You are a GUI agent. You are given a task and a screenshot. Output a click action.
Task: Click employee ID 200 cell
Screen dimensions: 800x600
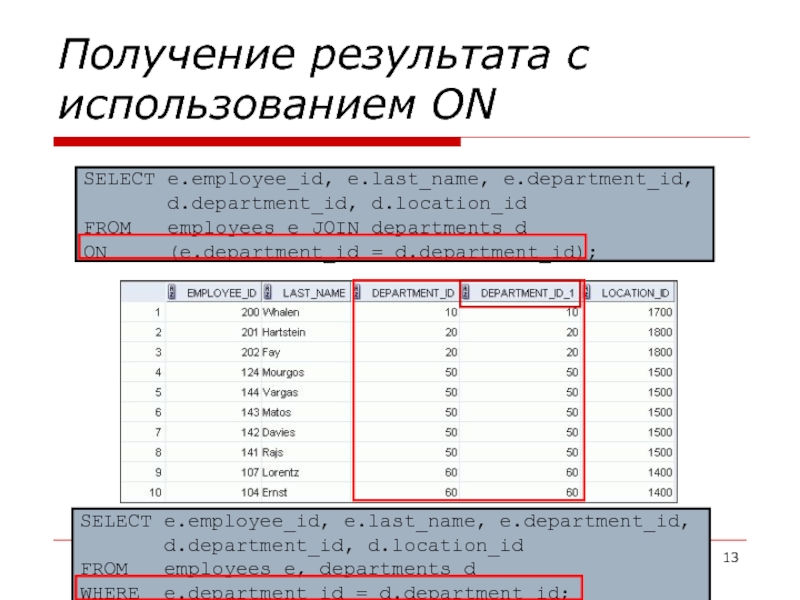(214, 312)
